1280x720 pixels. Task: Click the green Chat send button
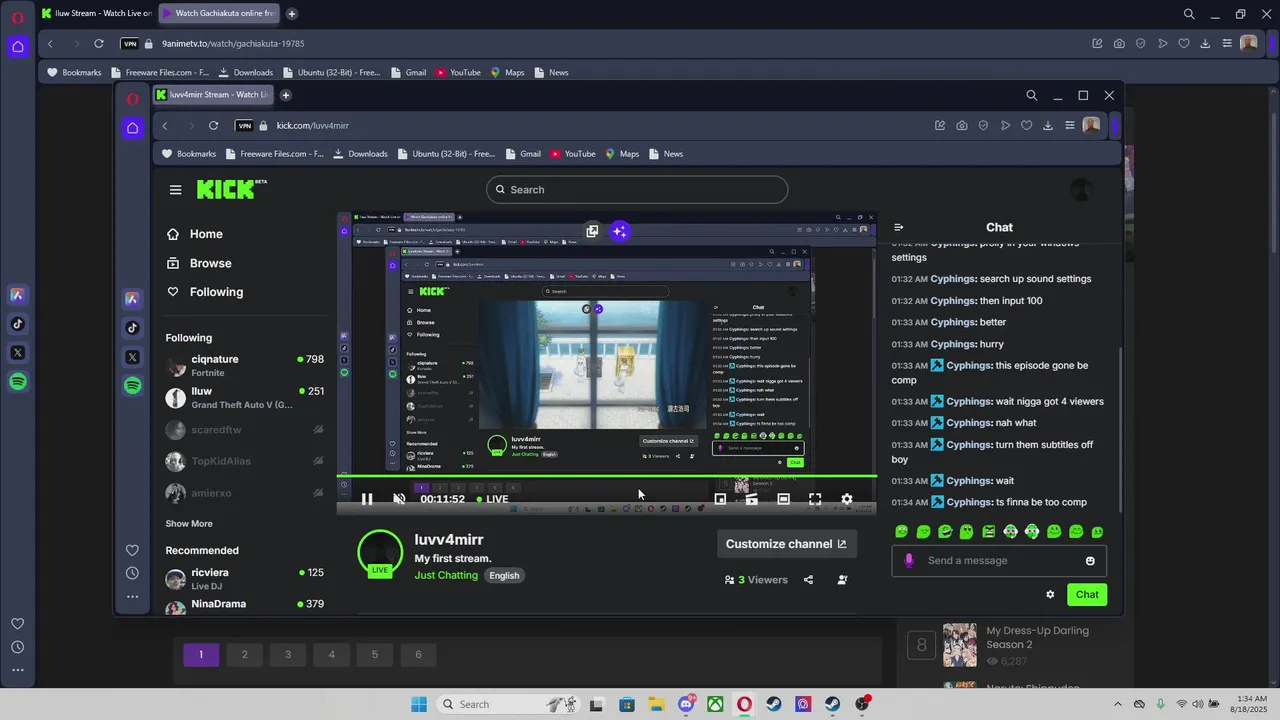(1087, 595)
